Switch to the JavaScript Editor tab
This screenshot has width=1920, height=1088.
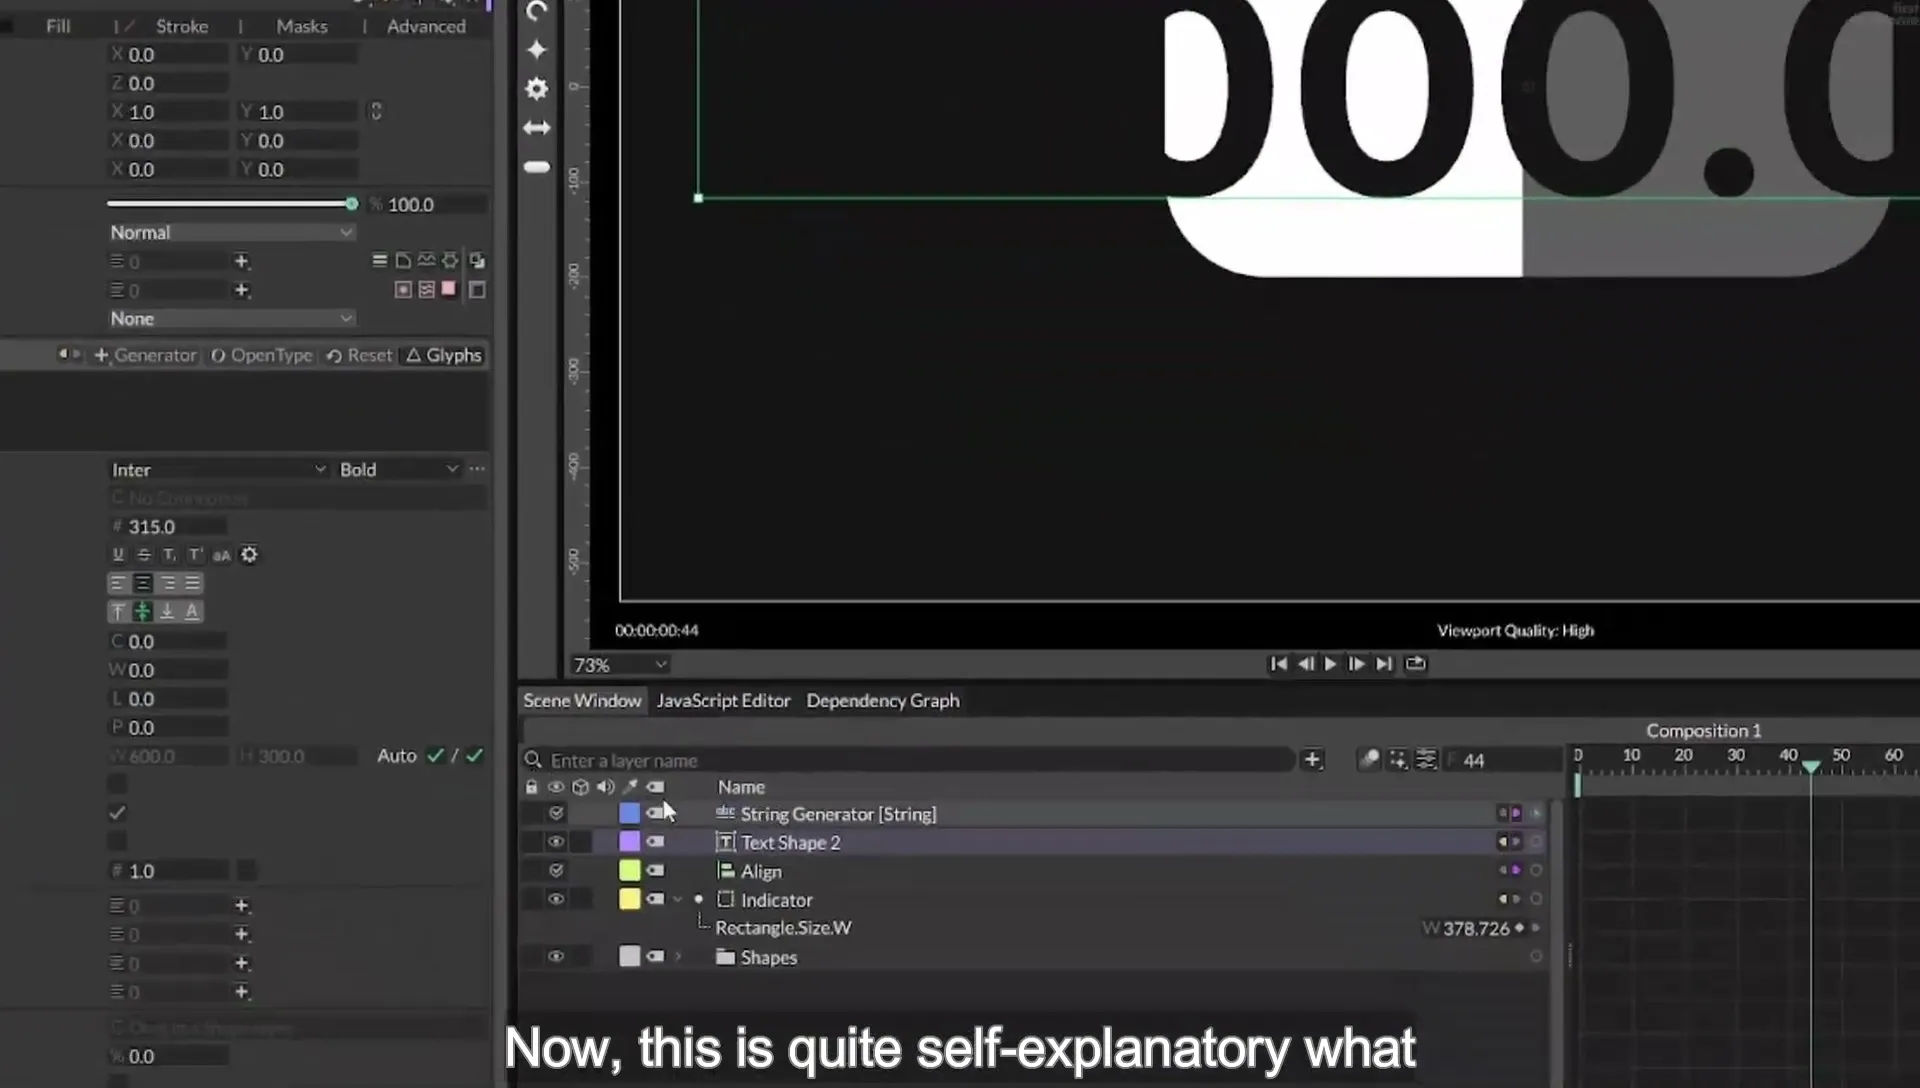click(723, 701)
